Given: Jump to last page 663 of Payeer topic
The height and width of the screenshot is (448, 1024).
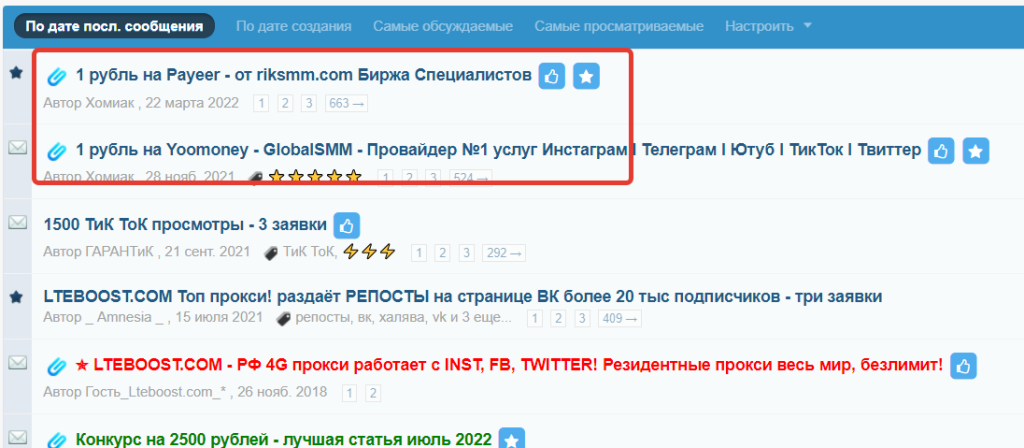Looking at the screenshot, I should tap(346, 103).
